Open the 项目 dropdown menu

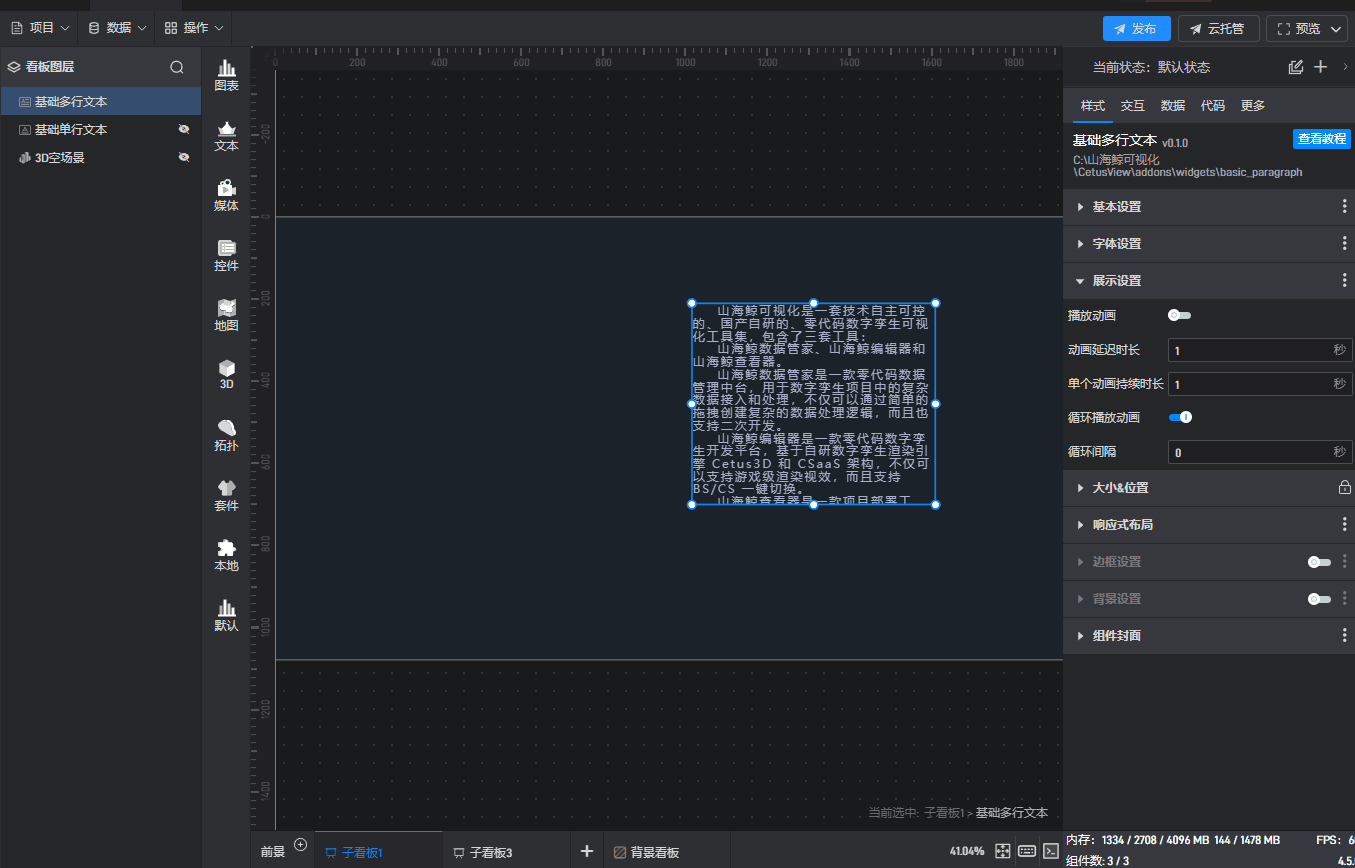(x=40, y=28)
